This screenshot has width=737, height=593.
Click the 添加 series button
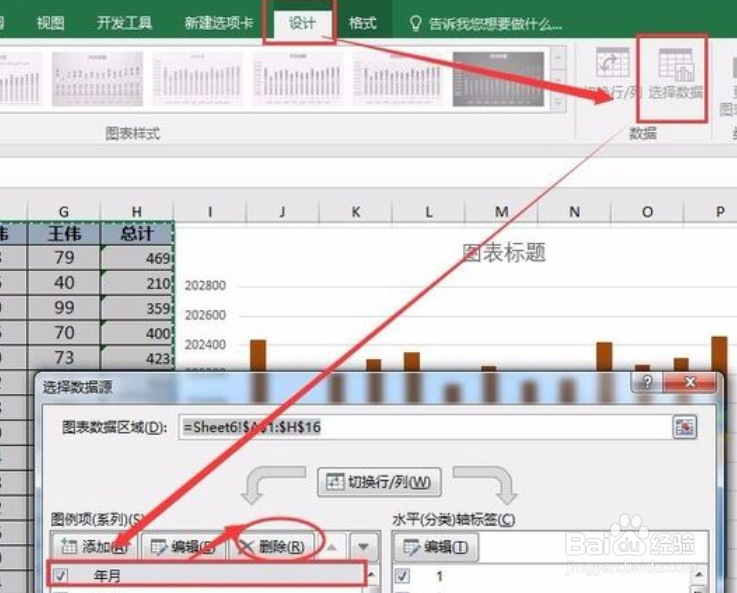click(93, 546)
